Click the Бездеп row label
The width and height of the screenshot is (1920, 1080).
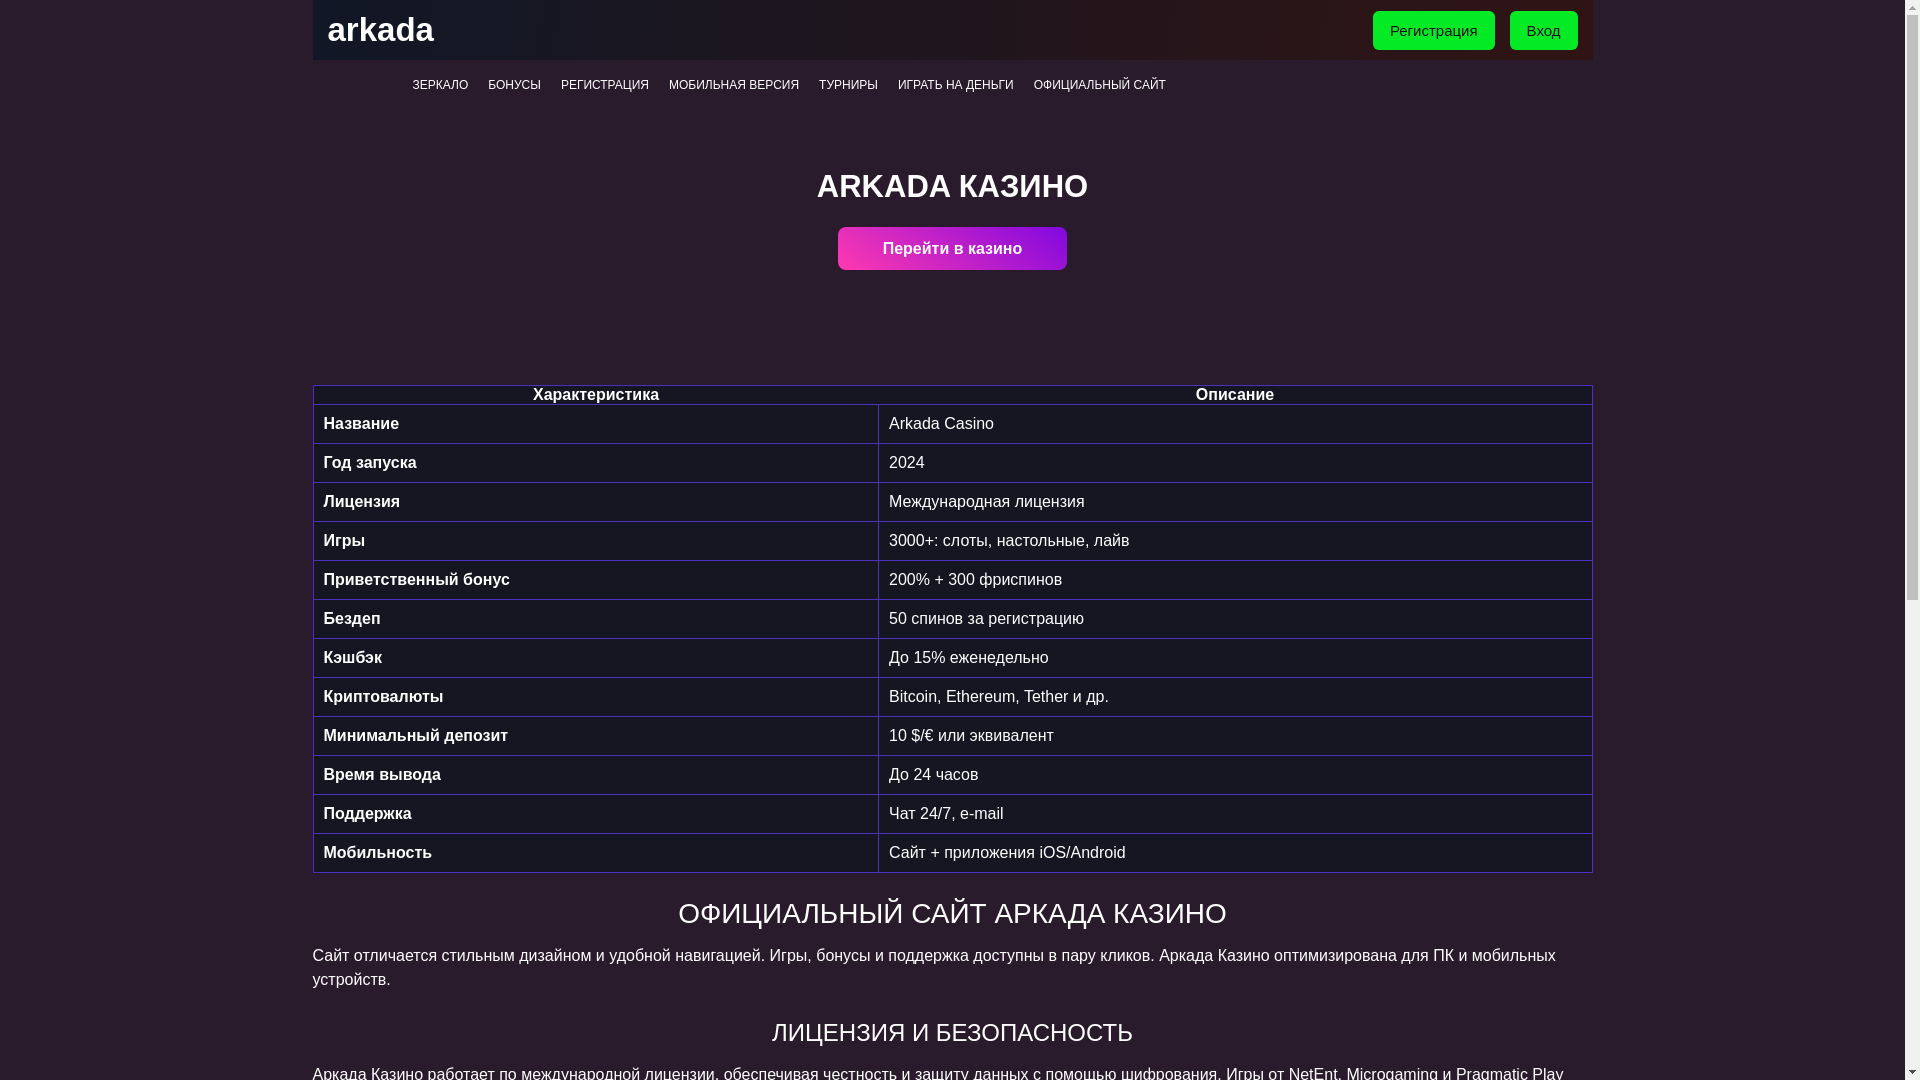(x=352, y=619)
